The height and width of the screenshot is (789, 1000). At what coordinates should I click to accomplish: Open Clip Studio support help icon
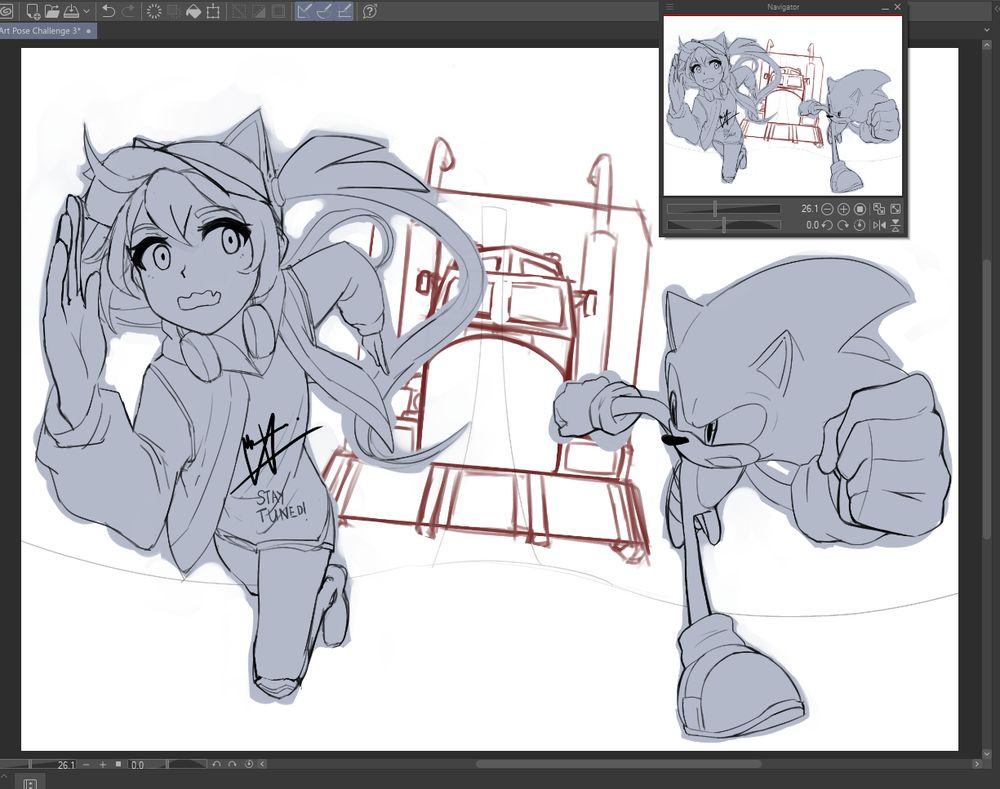pos(369,11)
